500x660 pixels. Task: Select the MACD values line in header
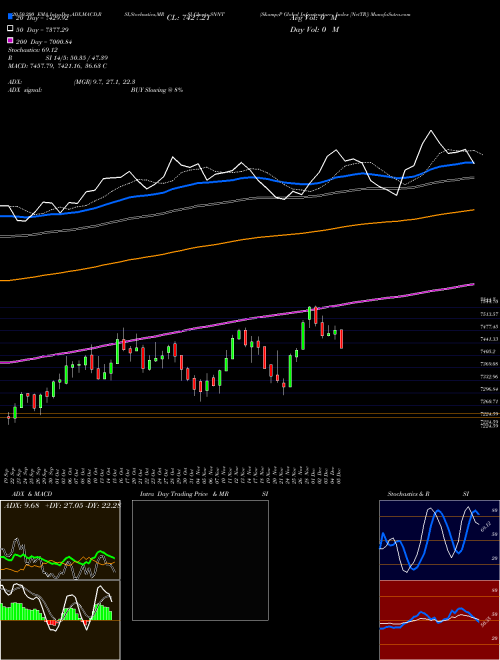coord(57,66)
